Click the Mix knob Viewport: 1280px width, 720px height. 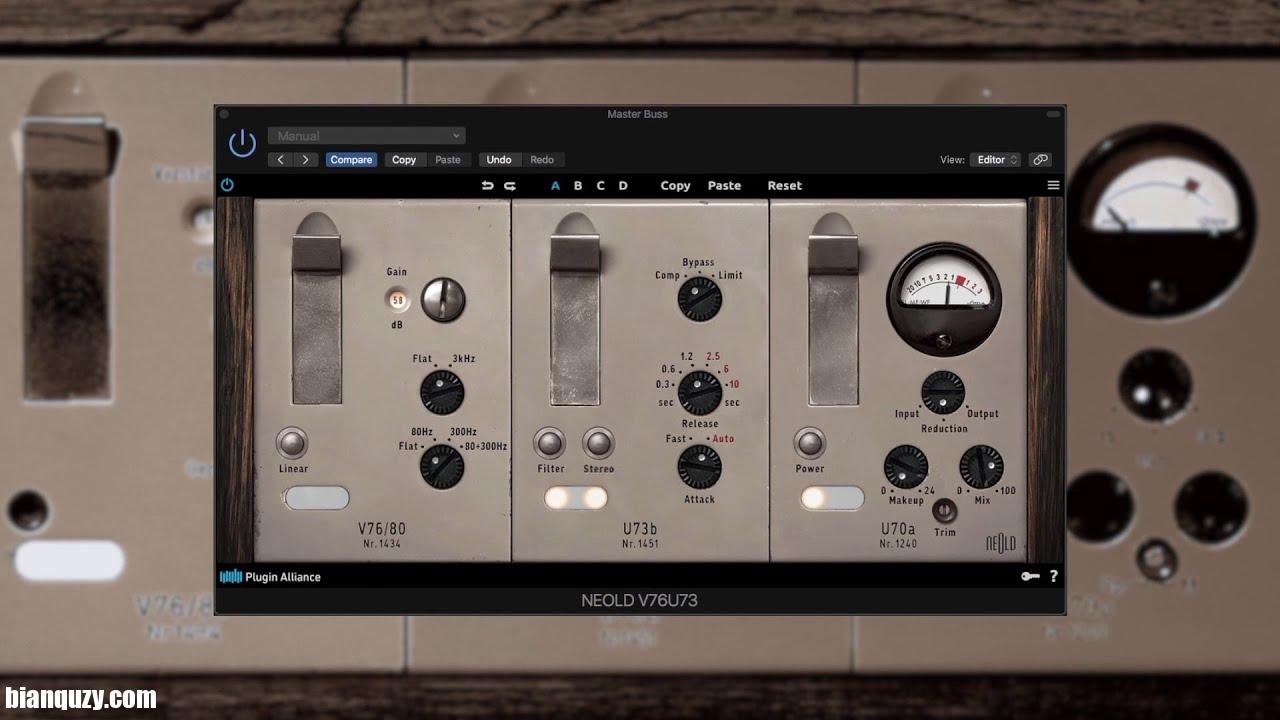pyautogui.click(x=982, y=467)
